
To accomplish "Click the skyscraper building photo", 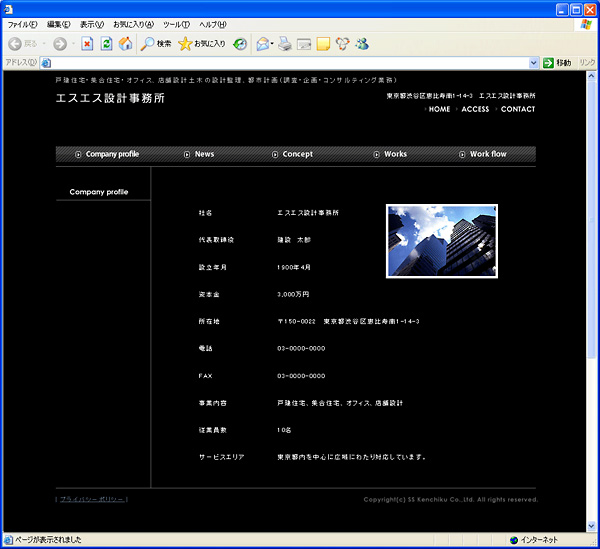I will tap(442, 241).
